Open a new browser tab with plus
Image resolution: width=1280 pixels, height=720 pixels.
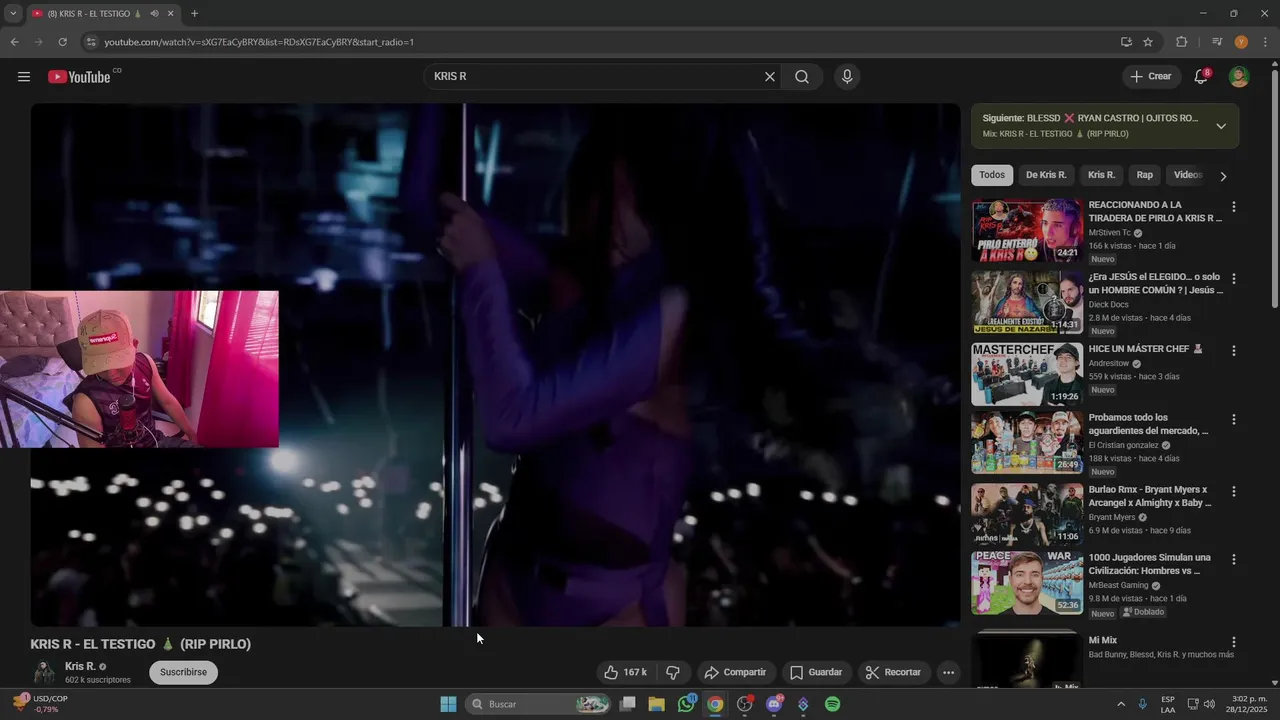pyautogui.click(x=194, y=13)
